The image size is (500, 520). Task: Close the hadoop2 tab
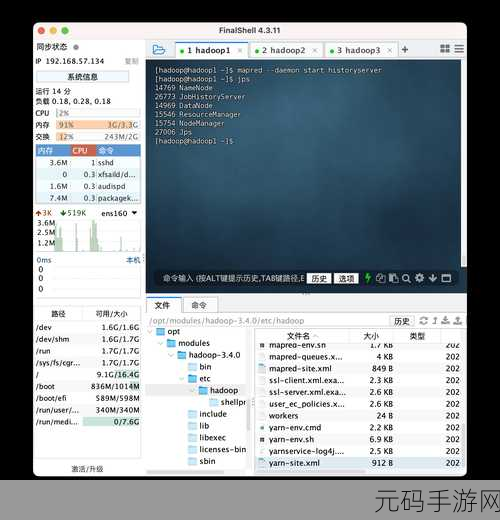click(315, 50)
